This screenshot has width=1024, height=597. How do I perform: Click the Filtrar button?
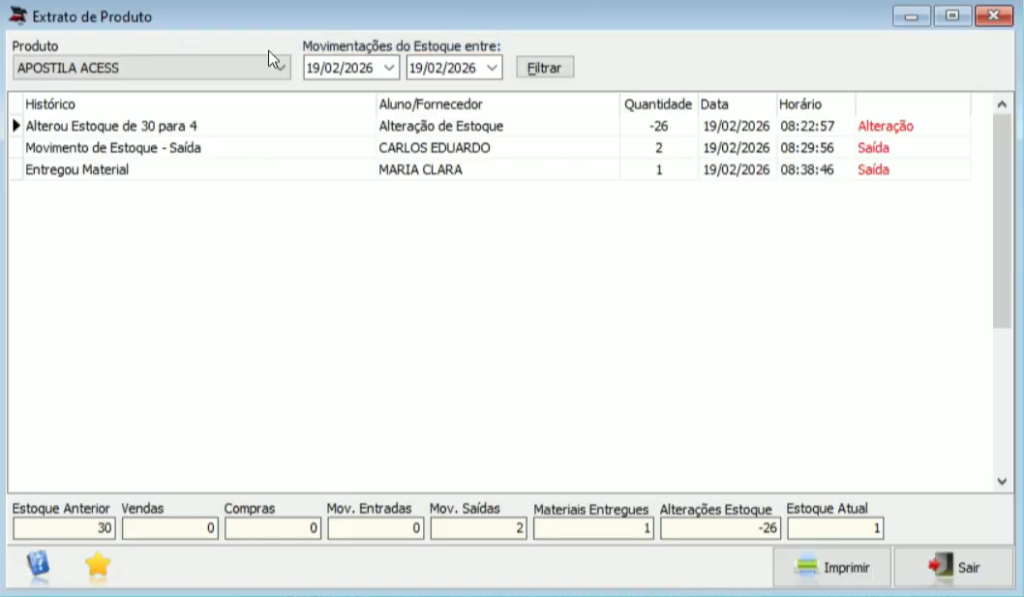click(x=545, y=68)
